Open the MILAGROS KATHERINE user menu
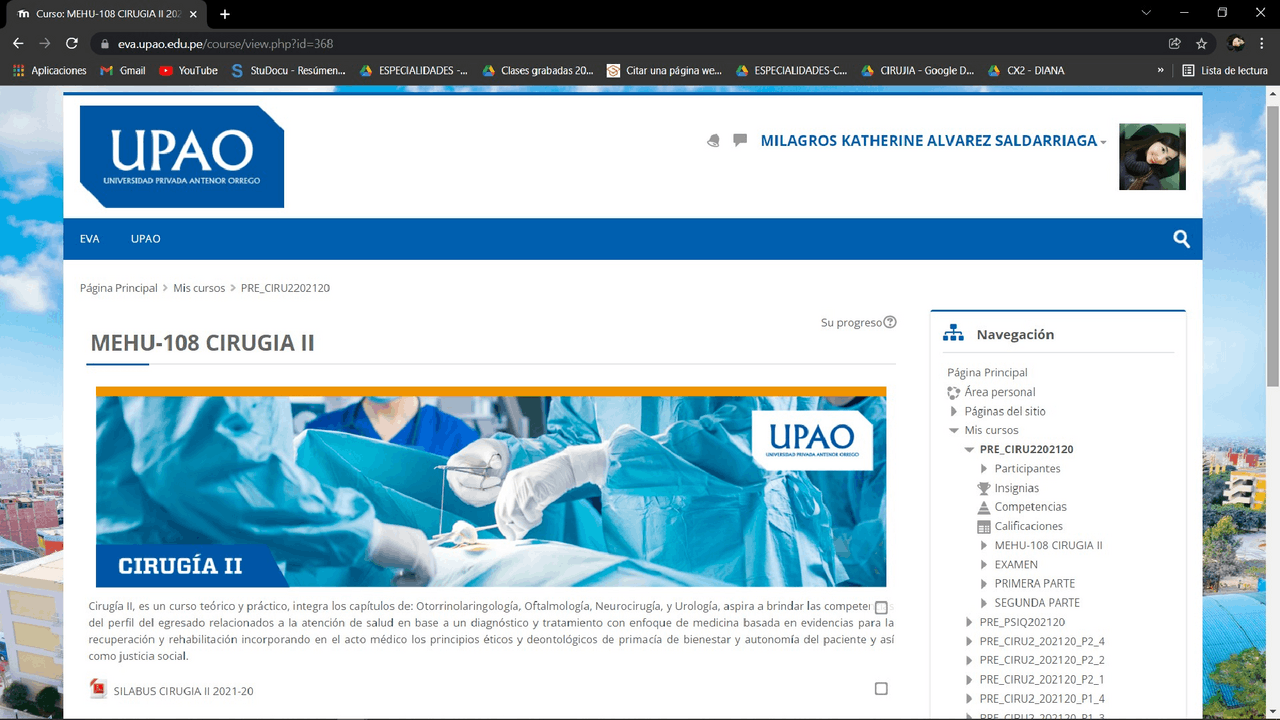1280x720 pixels. click(x=931, y=140)
